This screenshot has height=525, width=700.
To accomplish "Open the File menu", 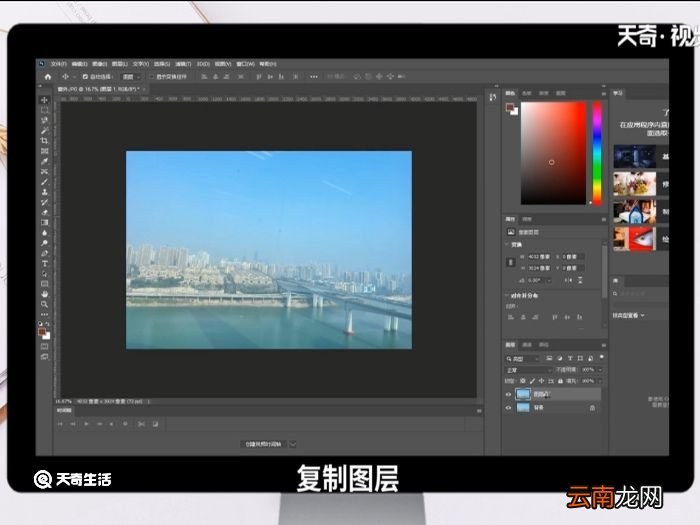I will point(58,64).
